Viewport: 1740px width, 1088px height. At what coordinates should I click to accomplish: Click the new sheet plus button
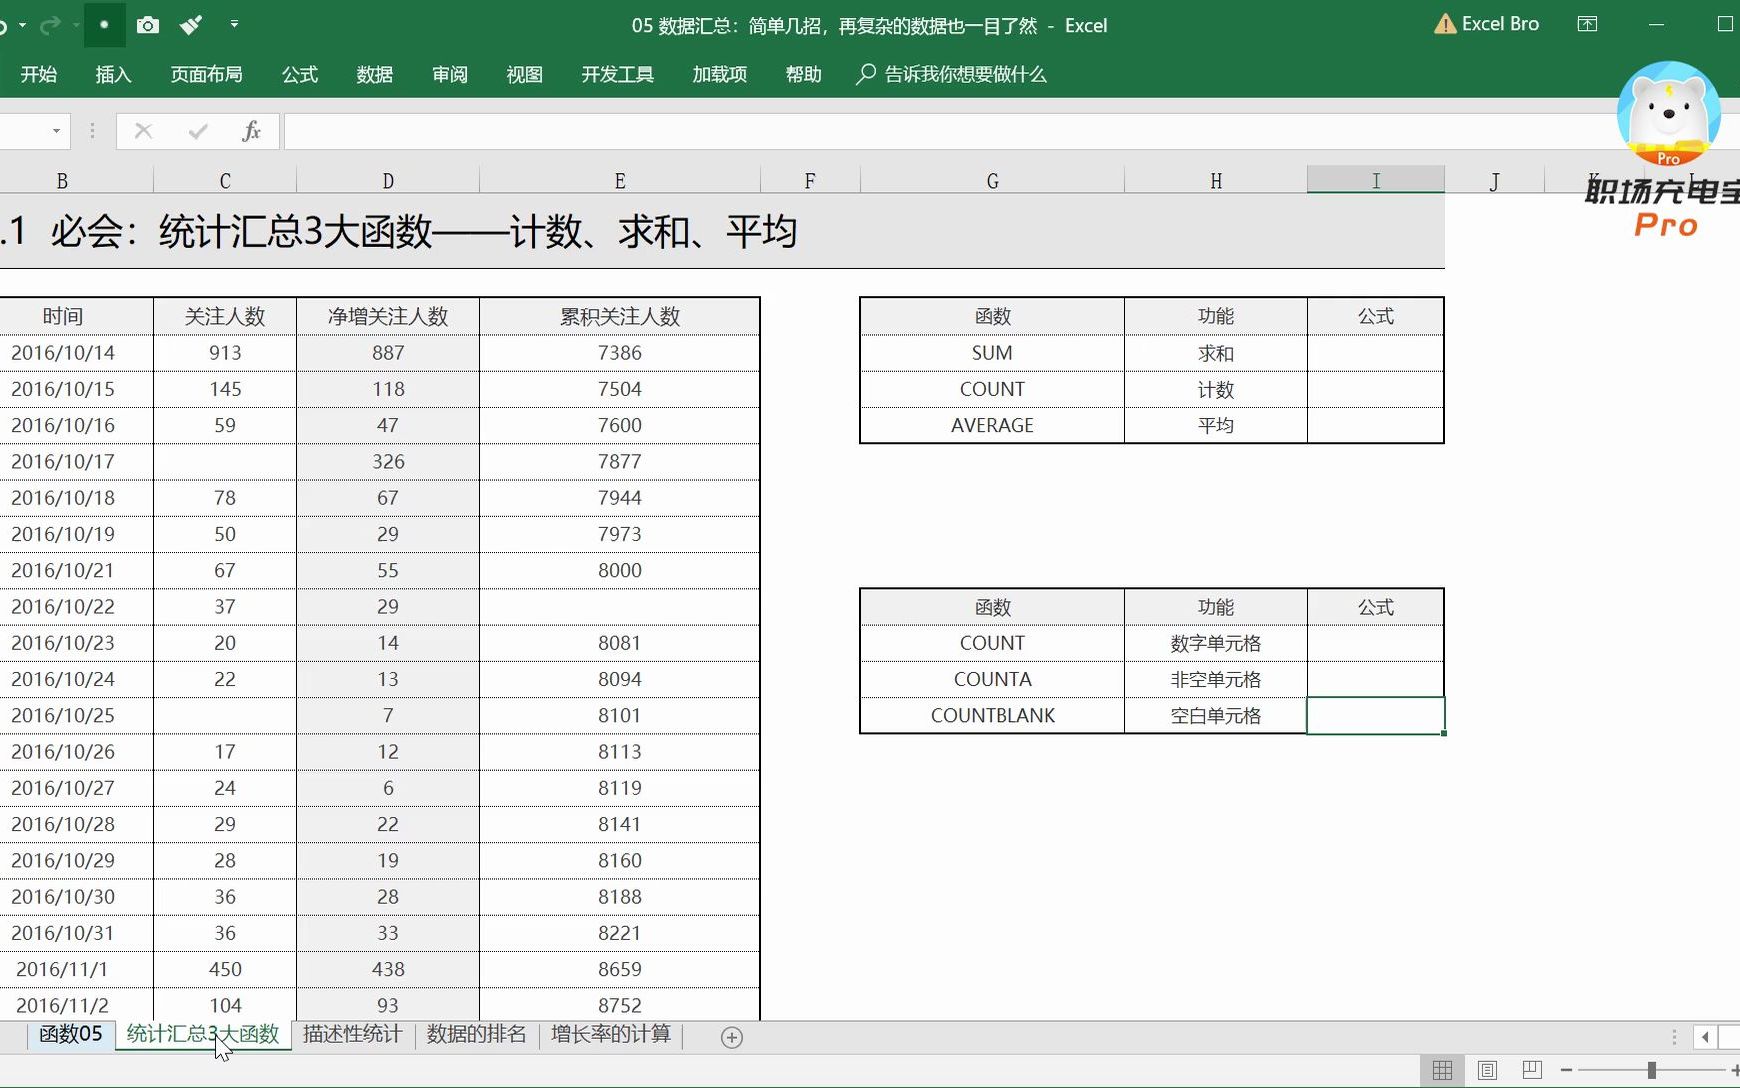pos(732,1037)
